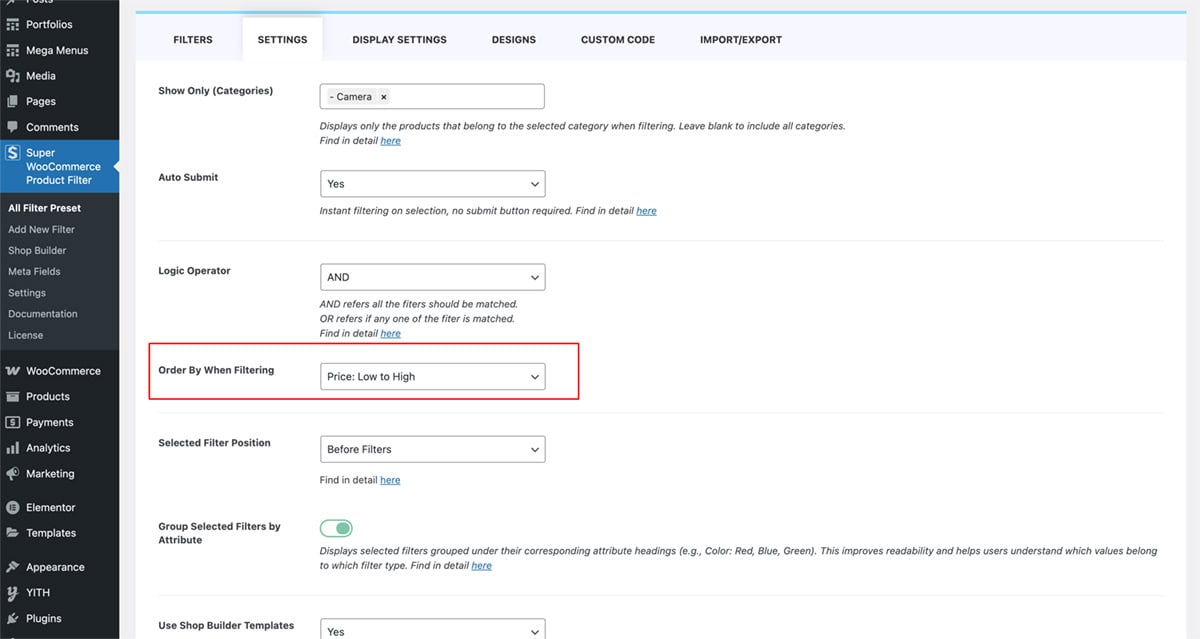
Task: Go to the Designs tab
Action: [x=513, y=40]
